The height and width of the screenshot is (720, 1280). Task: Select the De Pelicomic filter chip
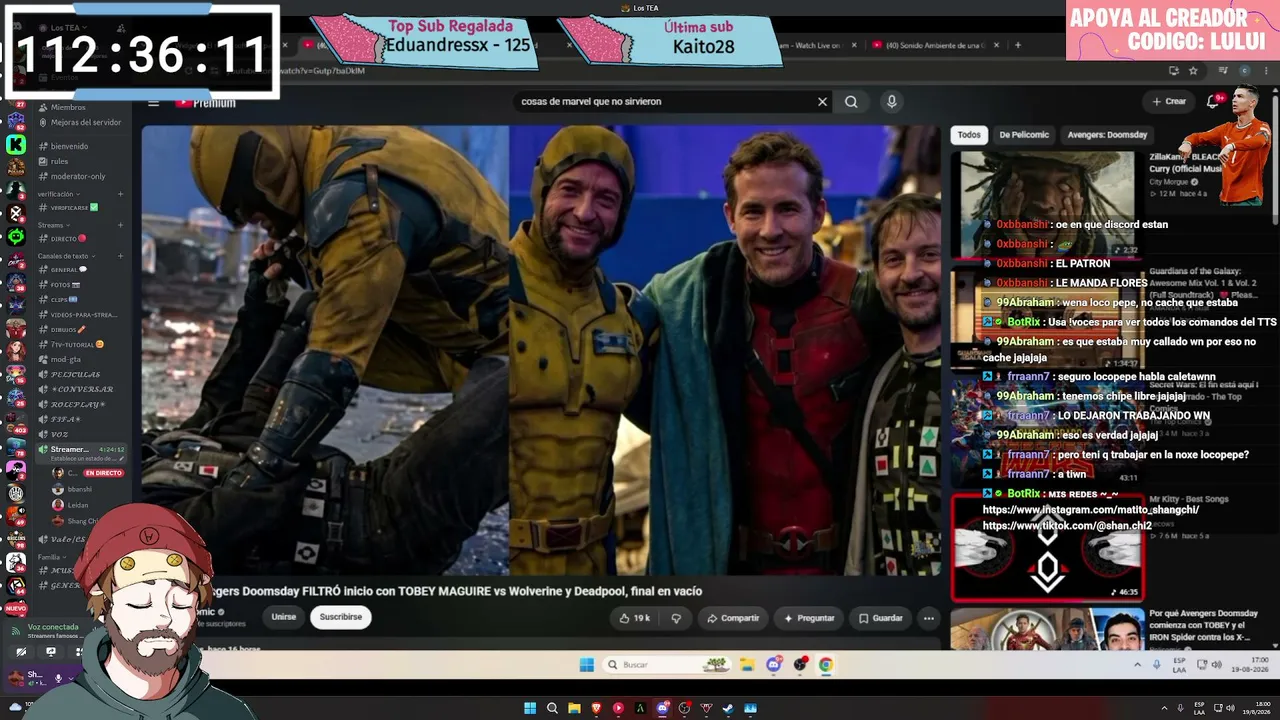(x=1024, y=135)
